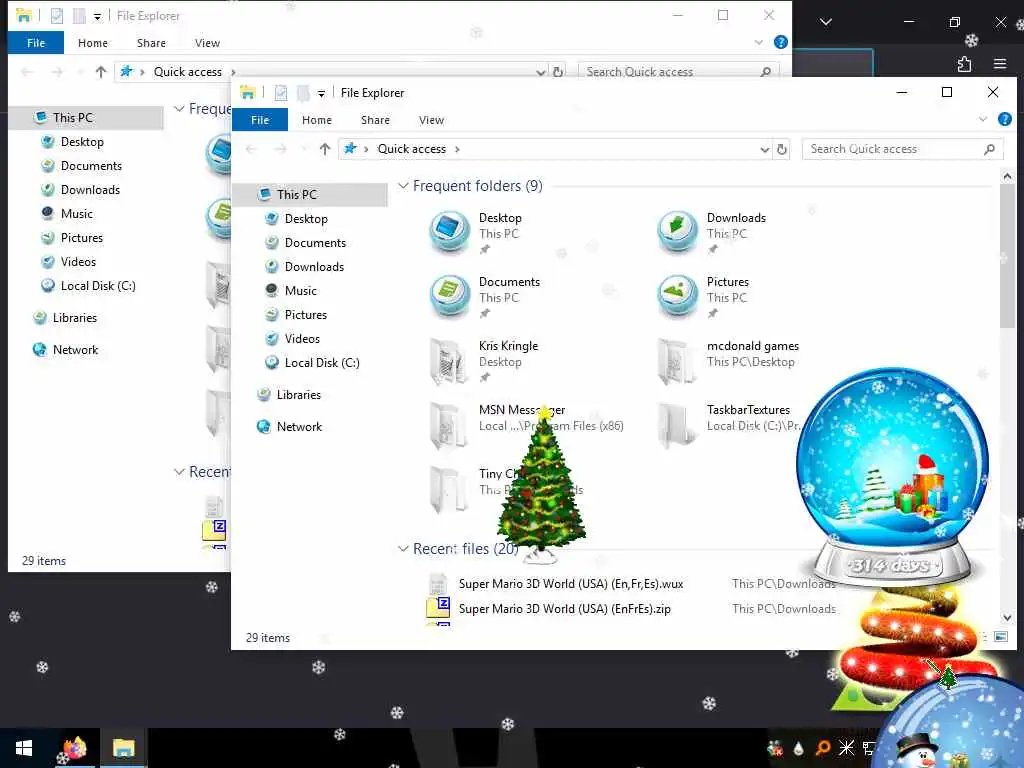Open File Explorer from the taskbar
Image resolution: width=1024 pixels, height=768 pixels.
pyautogui.click(x=123, y=748)
